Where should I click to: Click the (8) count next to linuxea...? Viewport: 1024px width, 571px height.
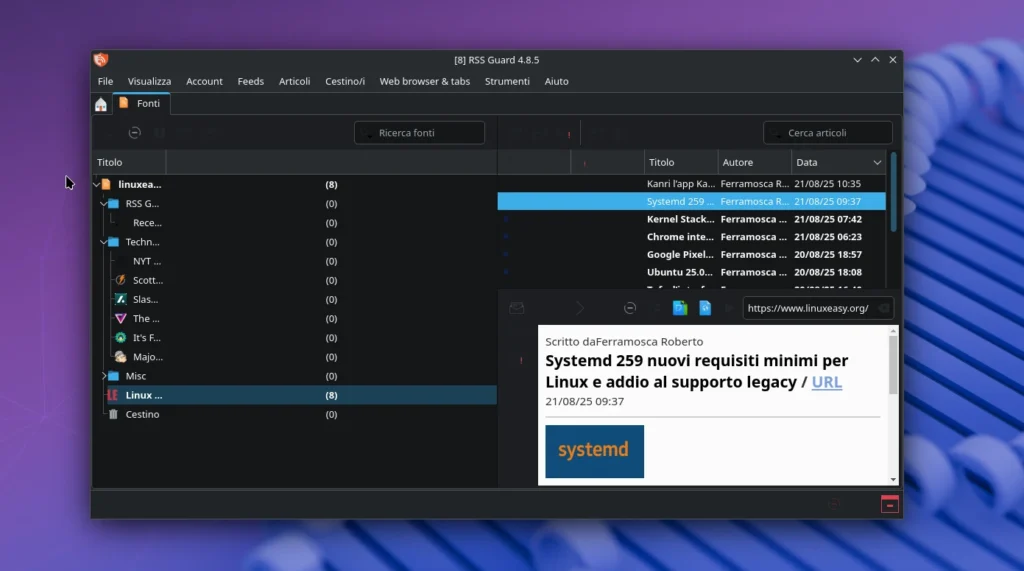331,185
